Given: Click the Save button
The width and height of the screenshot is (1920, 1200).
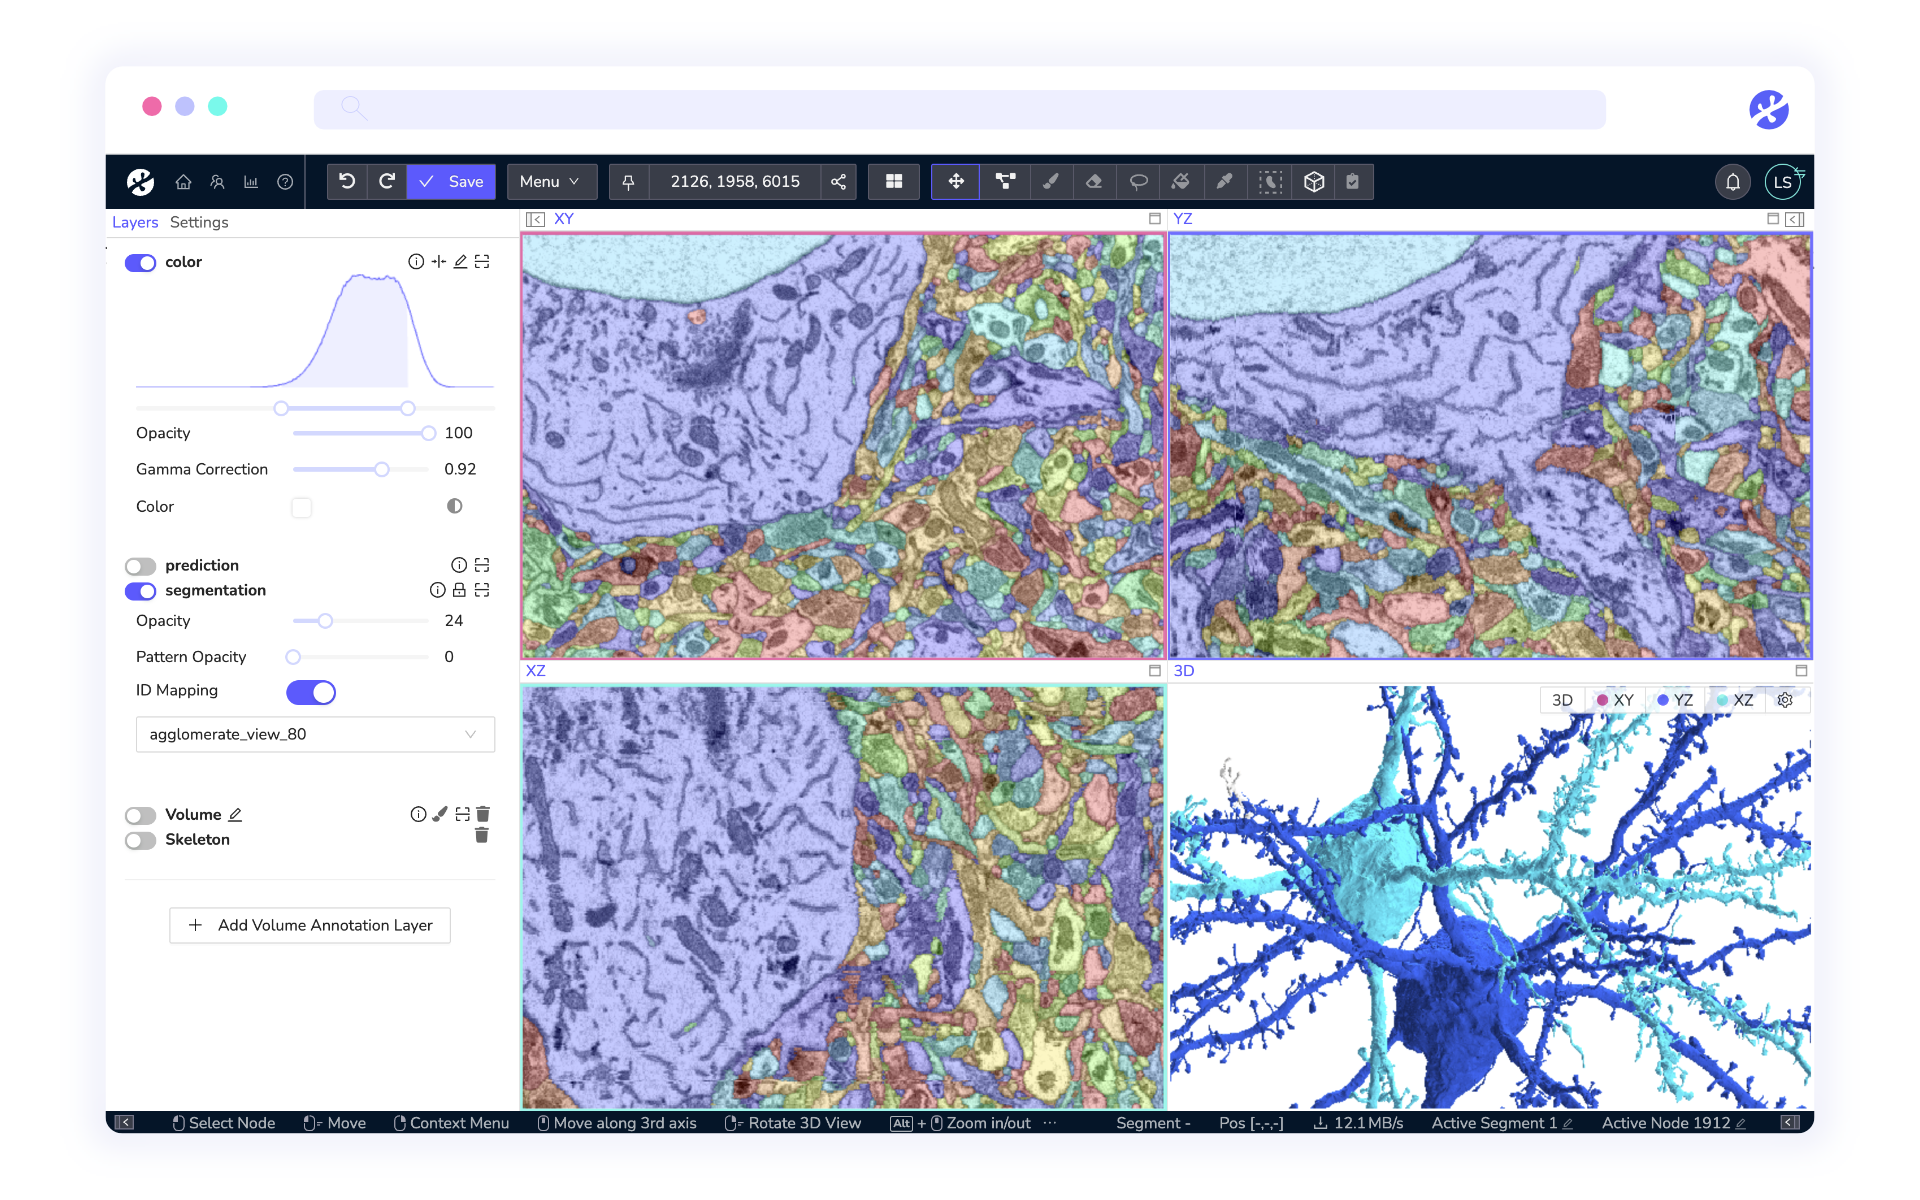Looking at the screenshot, I should (452, 181).
